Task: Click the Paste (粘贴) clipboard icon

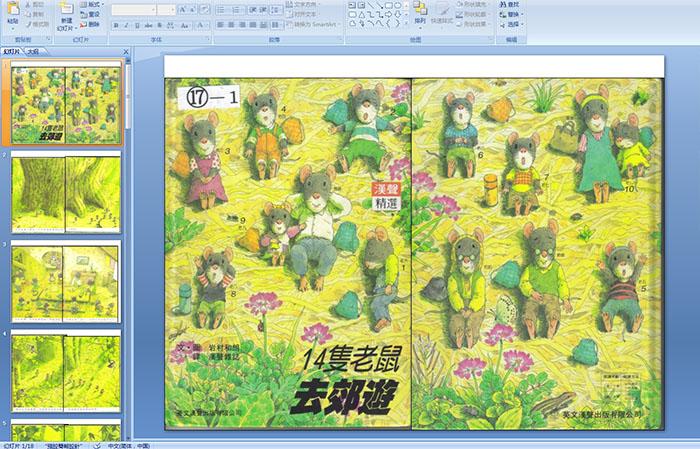Action: 13,8
